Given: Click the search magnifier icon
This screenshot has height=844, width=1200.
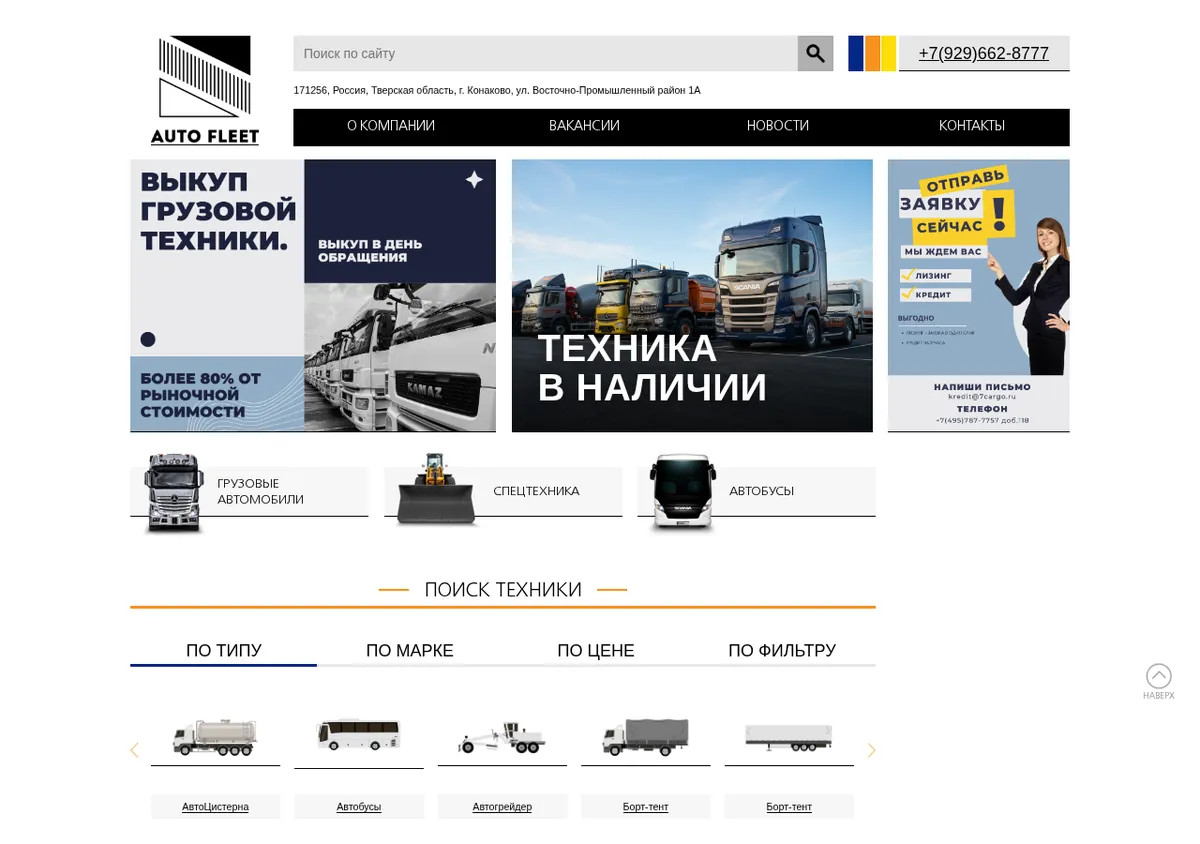Looking at the screenshot, I should click(x=815, y=53).
